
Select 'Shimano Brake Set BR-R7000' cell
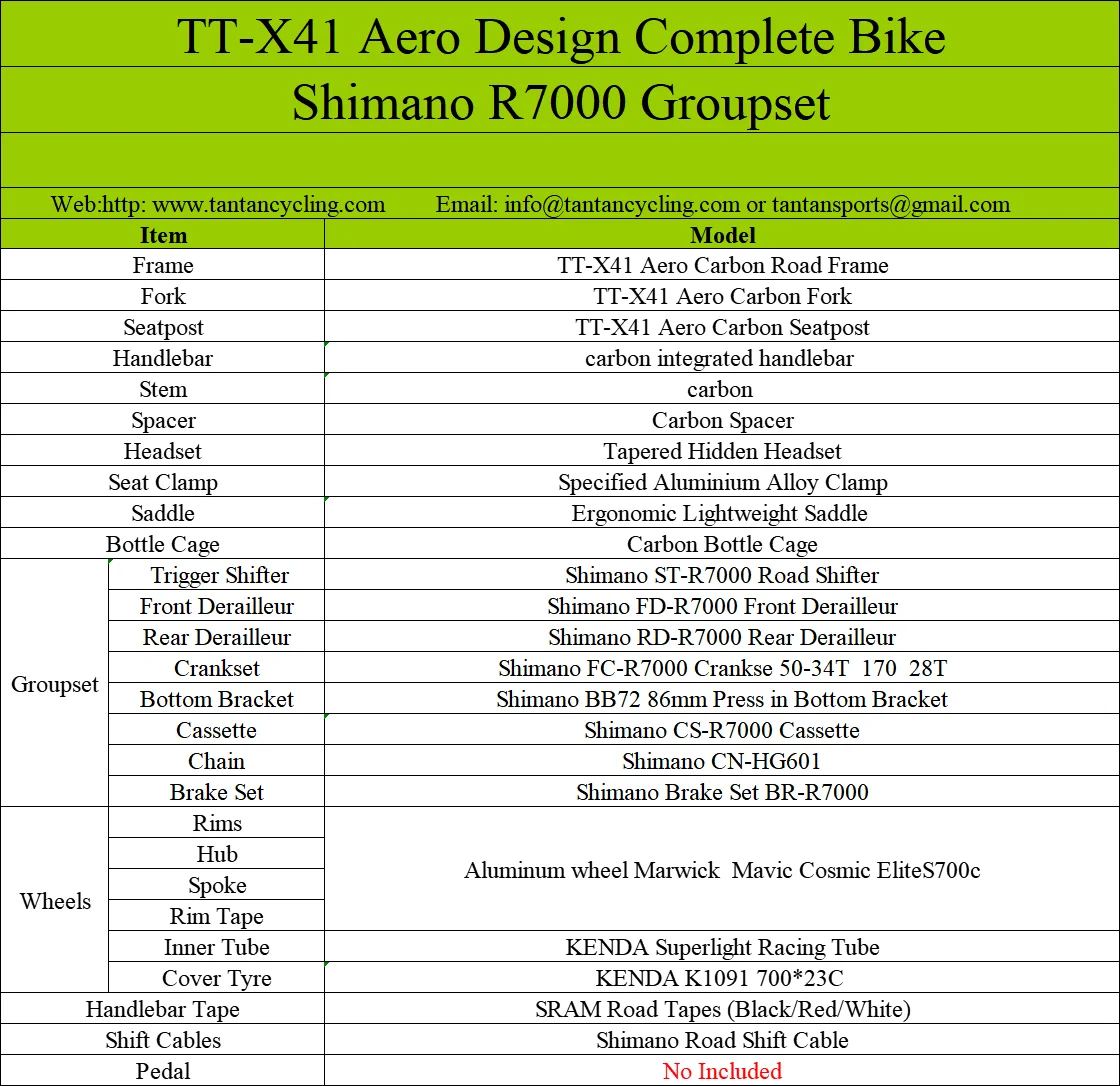tap(722, 792)
